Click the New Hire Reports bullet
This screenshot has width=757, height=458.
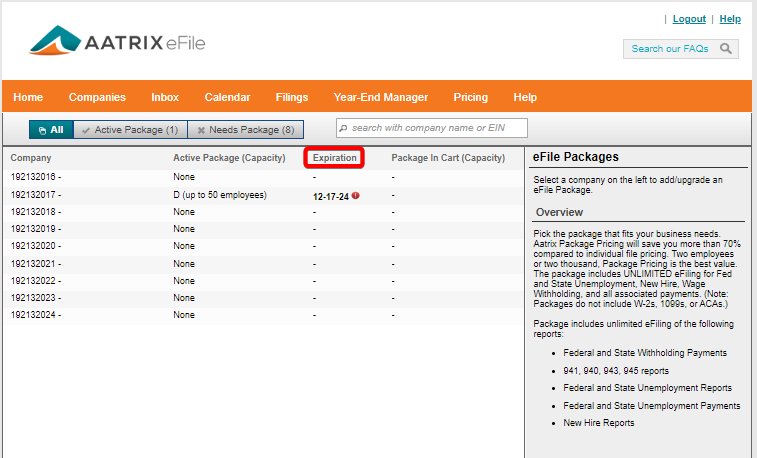pyautogui.click(x=599, y=423)
